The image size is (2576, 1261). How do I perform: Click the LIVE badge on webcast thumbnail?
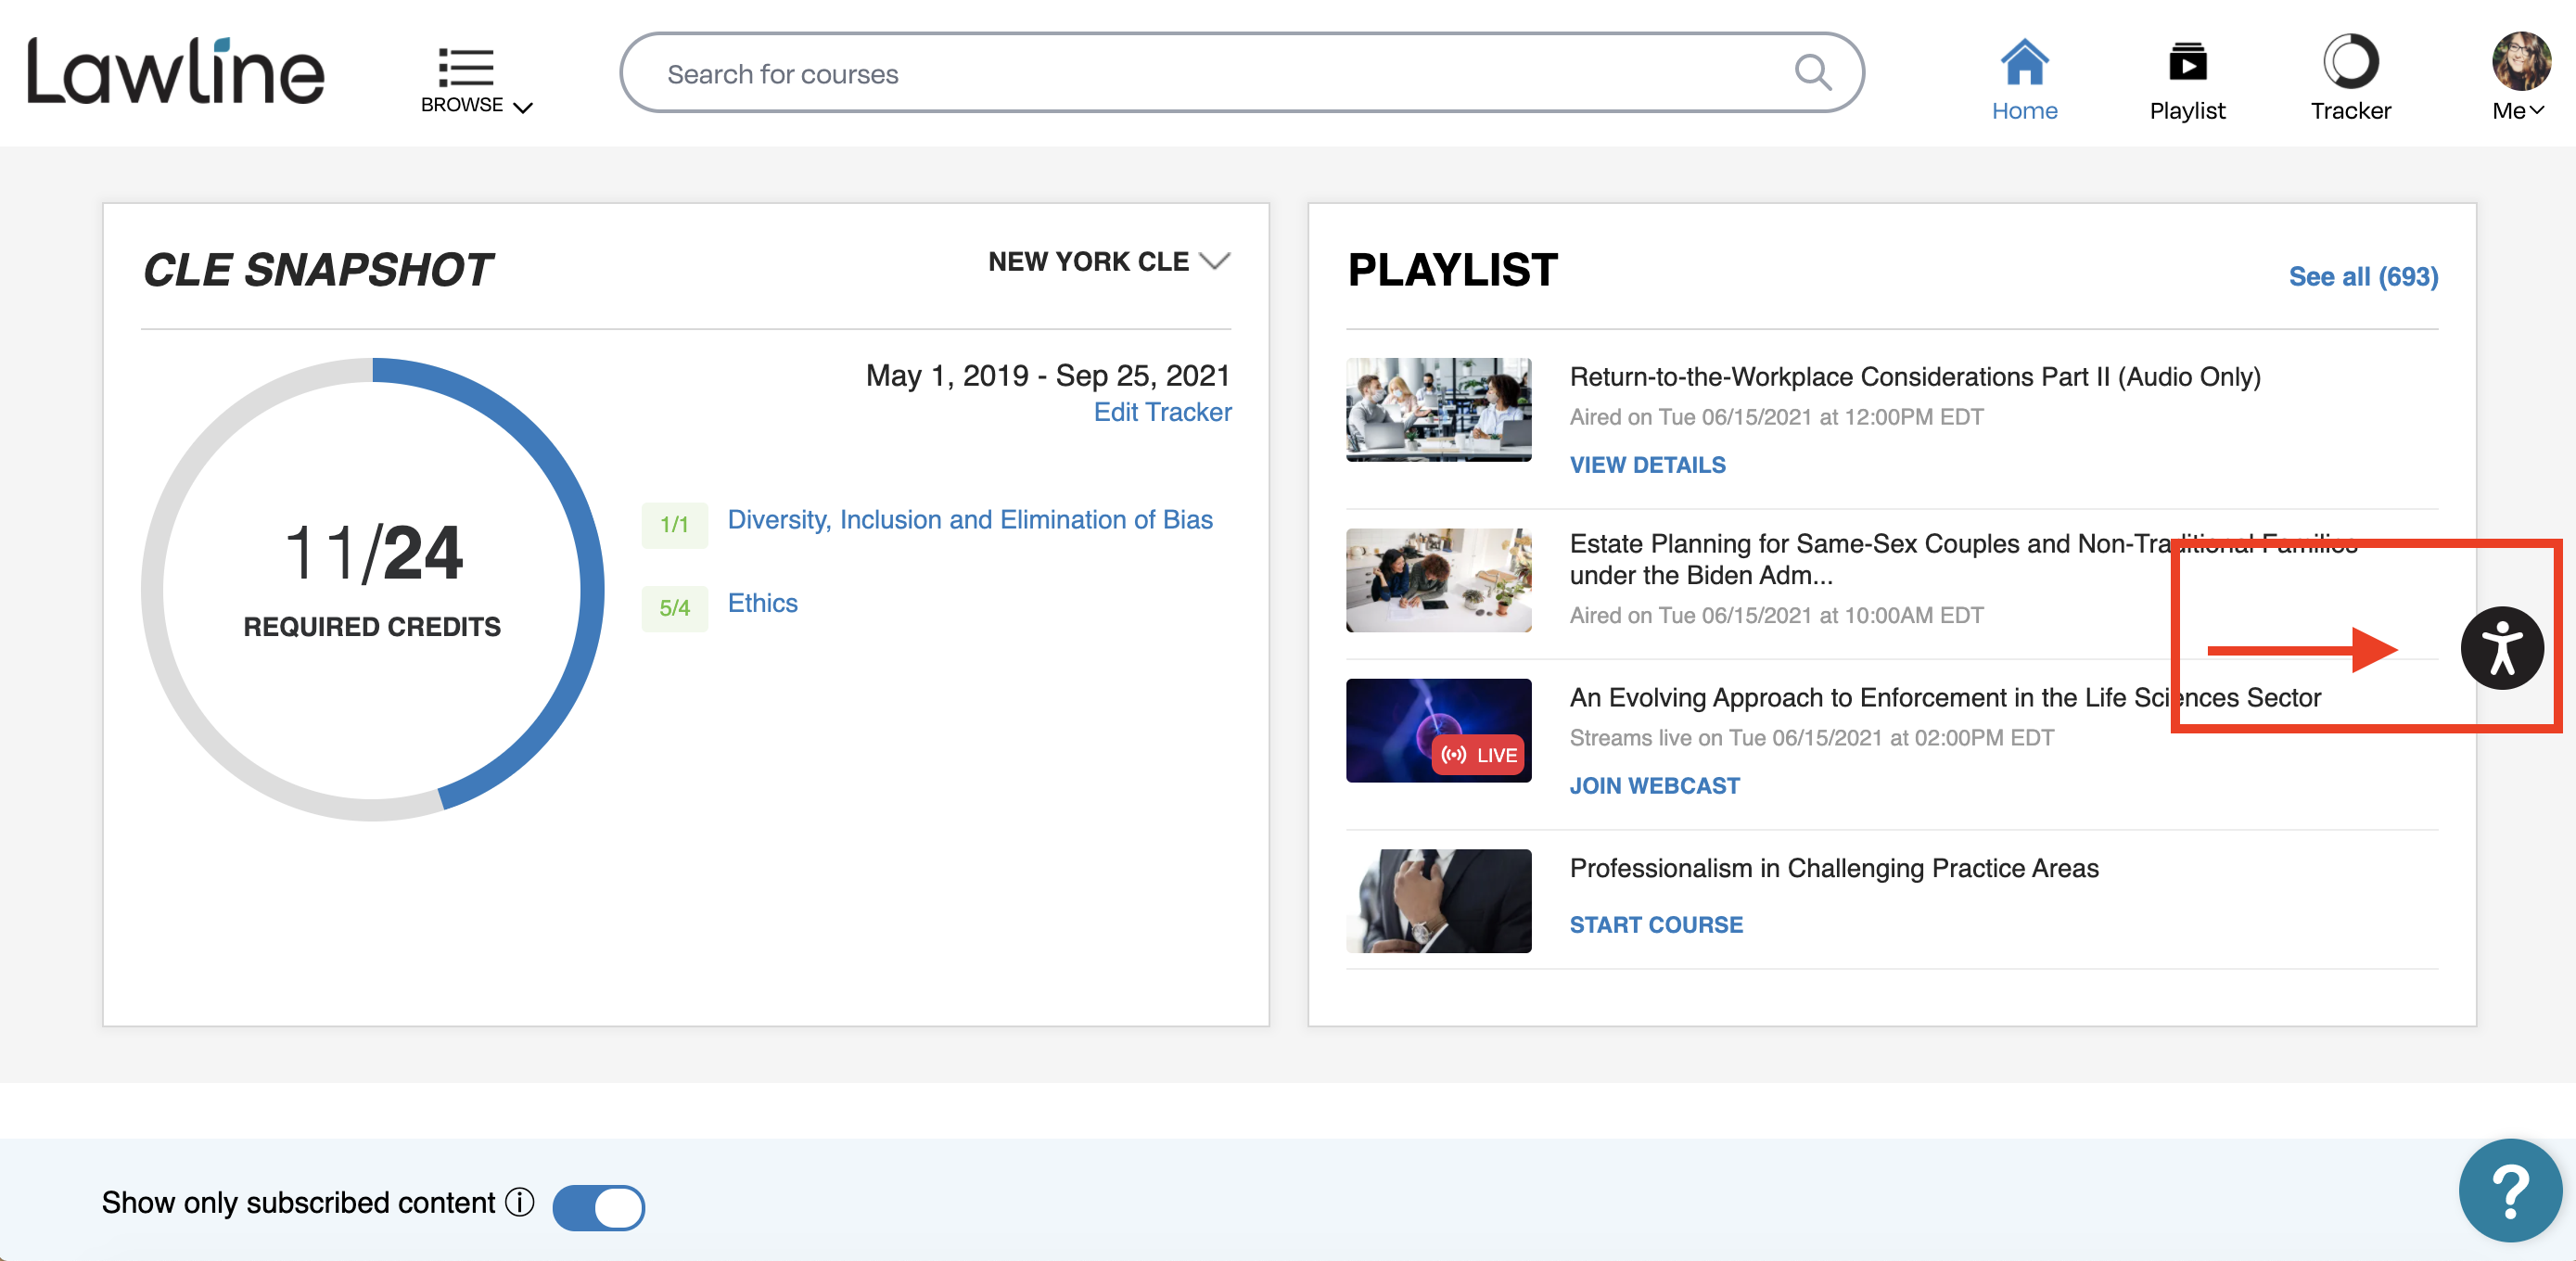(x=1479, y=755)
